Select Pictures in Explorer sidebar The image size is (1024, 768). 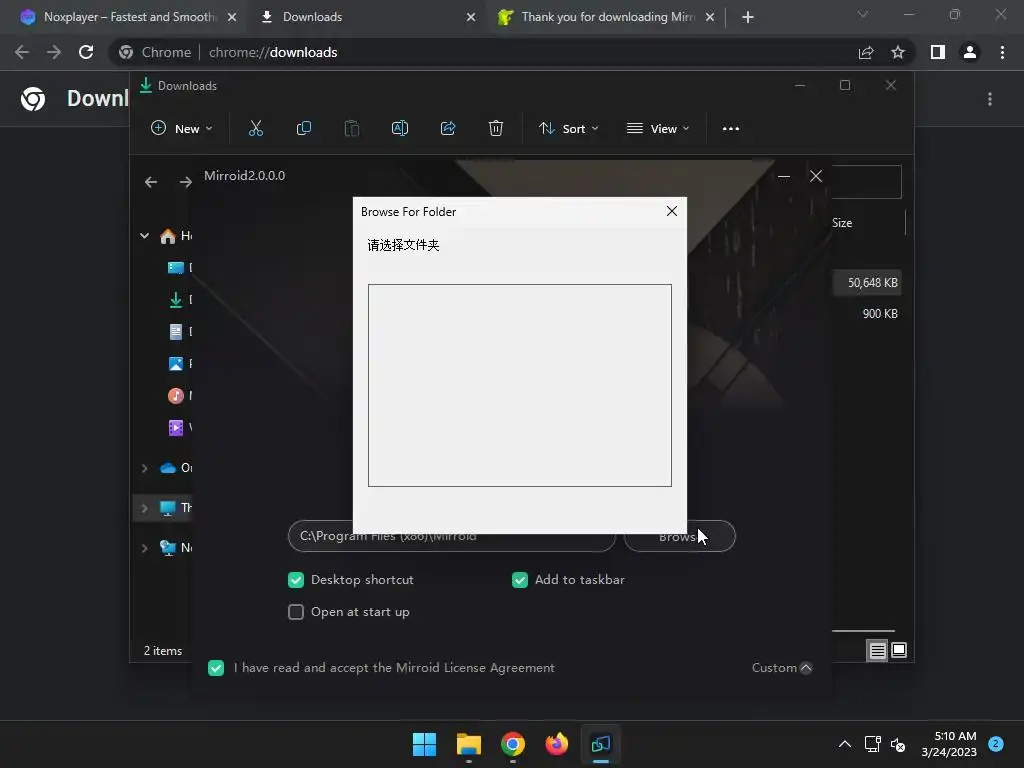[176, 364]
